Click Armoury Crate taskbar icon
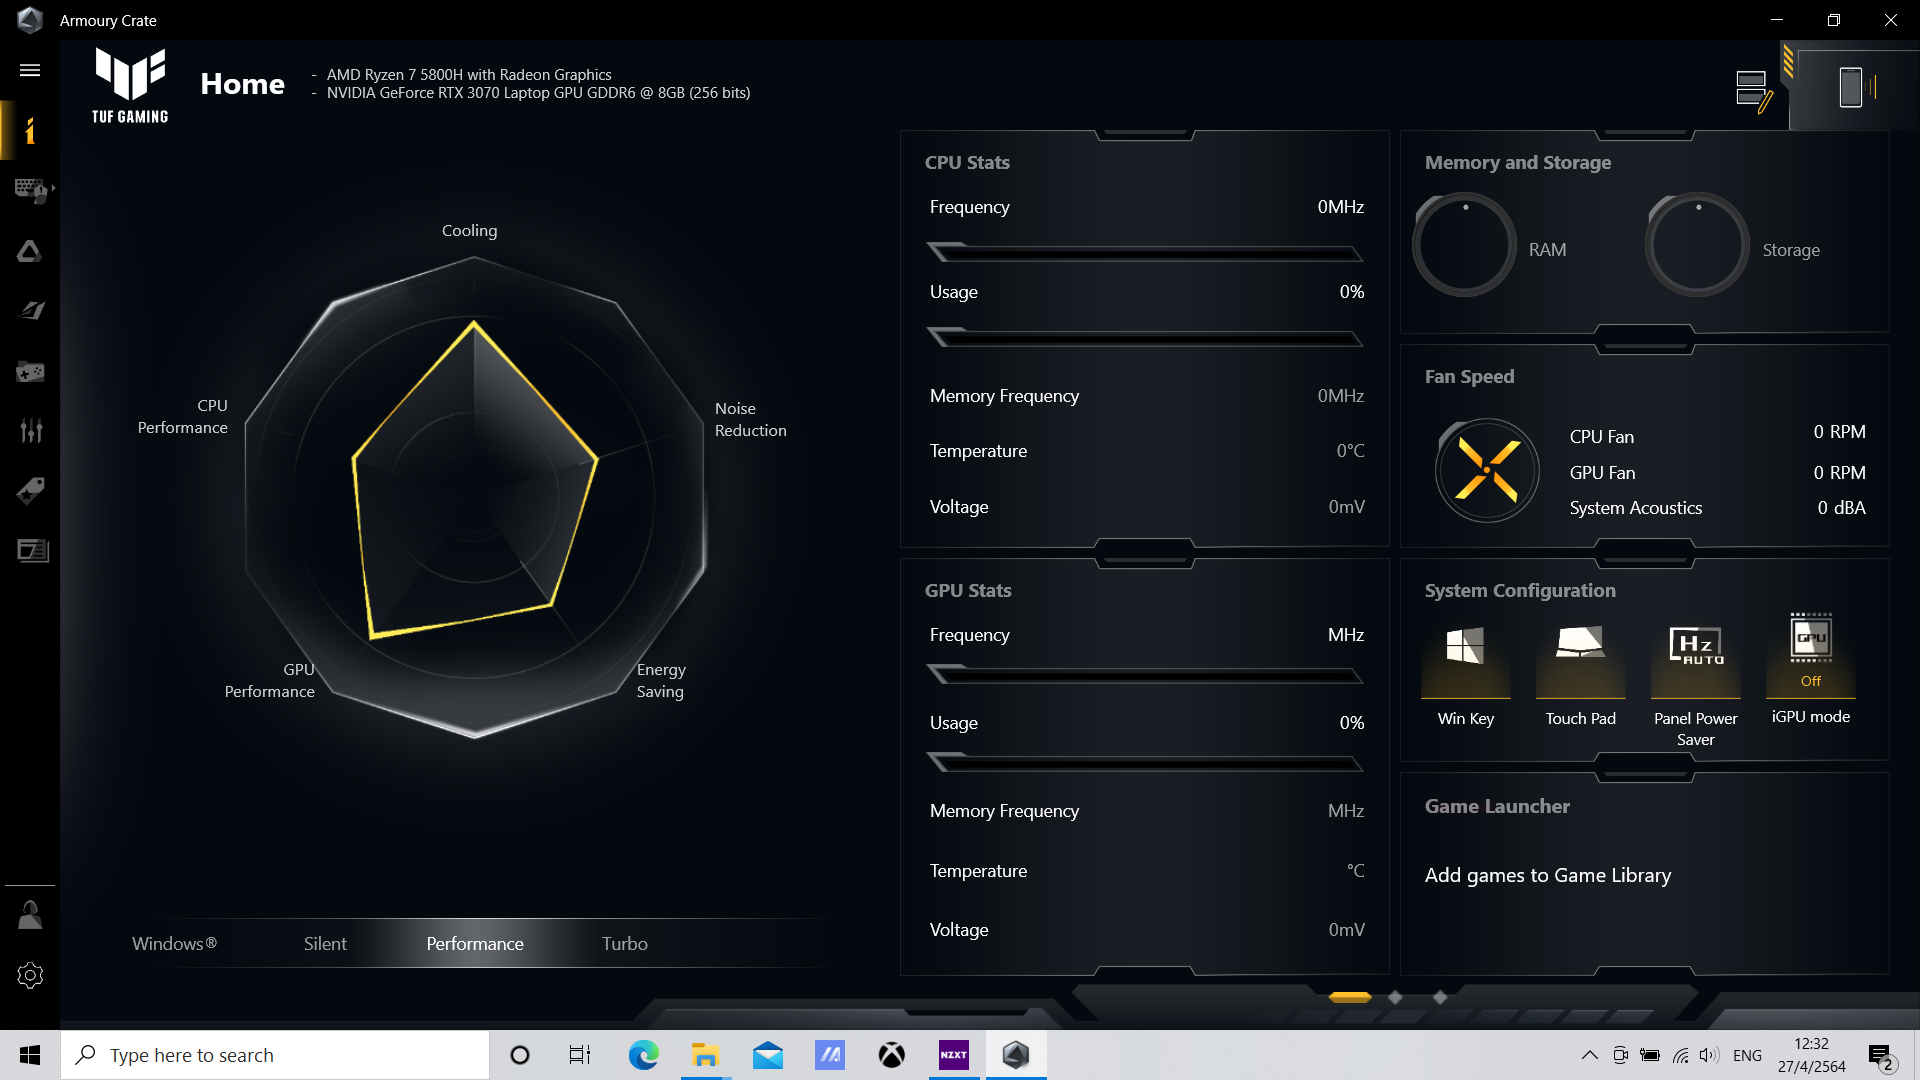 click(1016, 1055)
